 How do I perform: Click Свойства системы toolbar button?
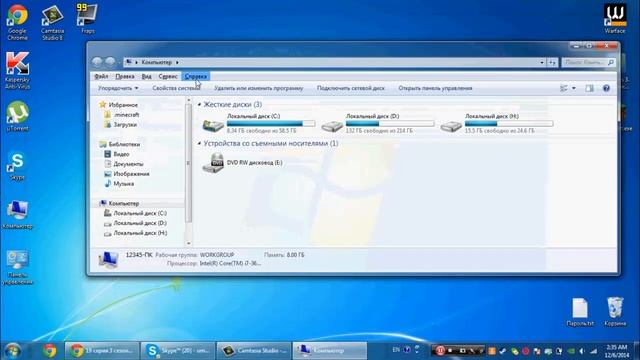[176, 88]
